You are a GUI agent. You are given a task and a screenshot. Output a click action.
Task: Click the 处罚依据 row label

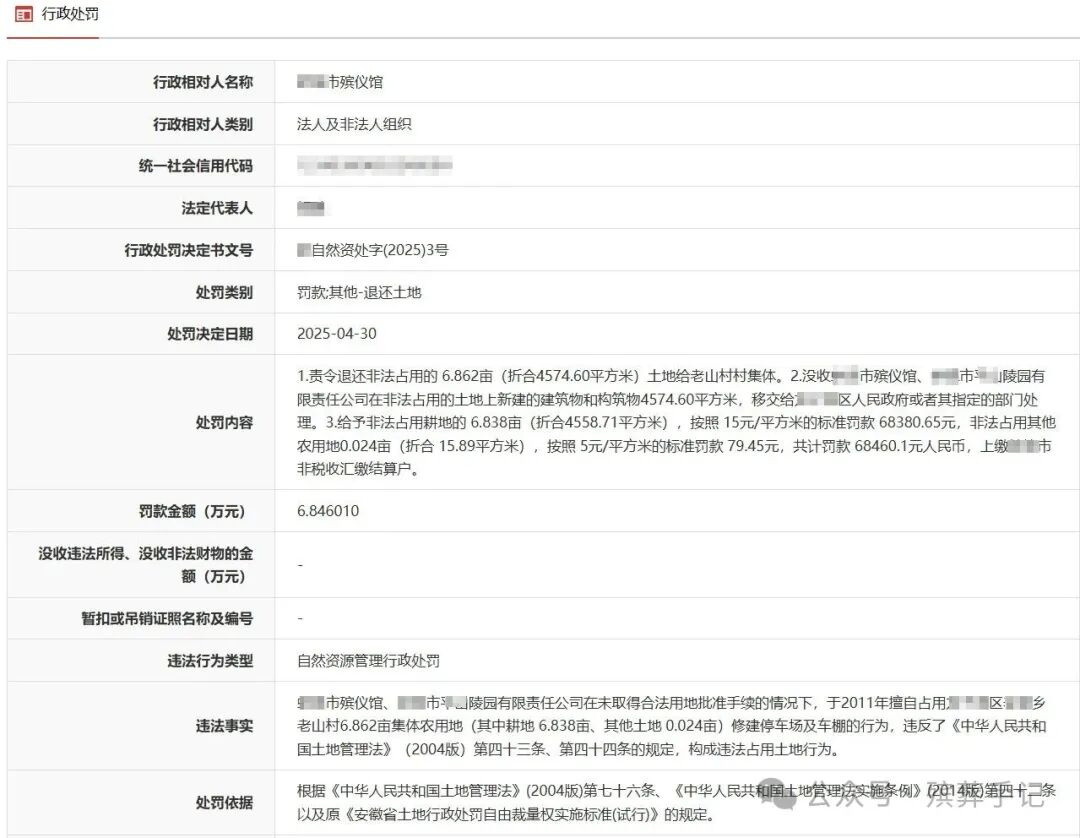(x=224, y=802)
